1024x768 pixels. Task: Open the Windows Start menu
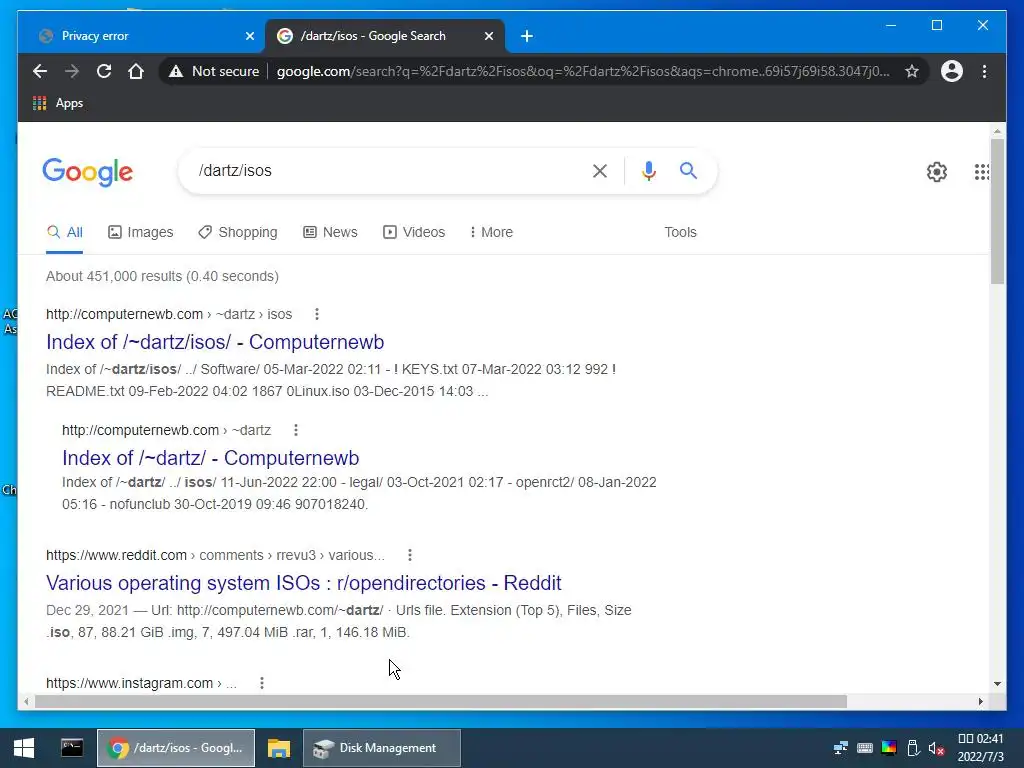point(24,748)
